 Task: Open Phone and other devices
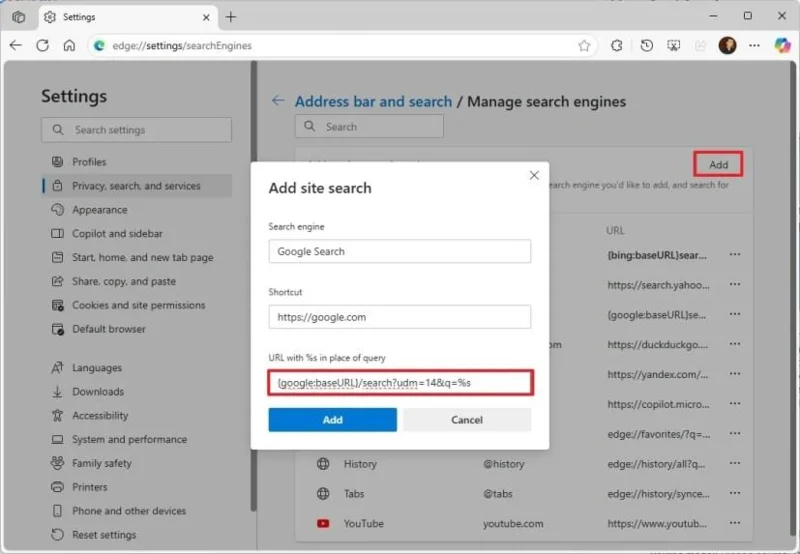[136, 511]
